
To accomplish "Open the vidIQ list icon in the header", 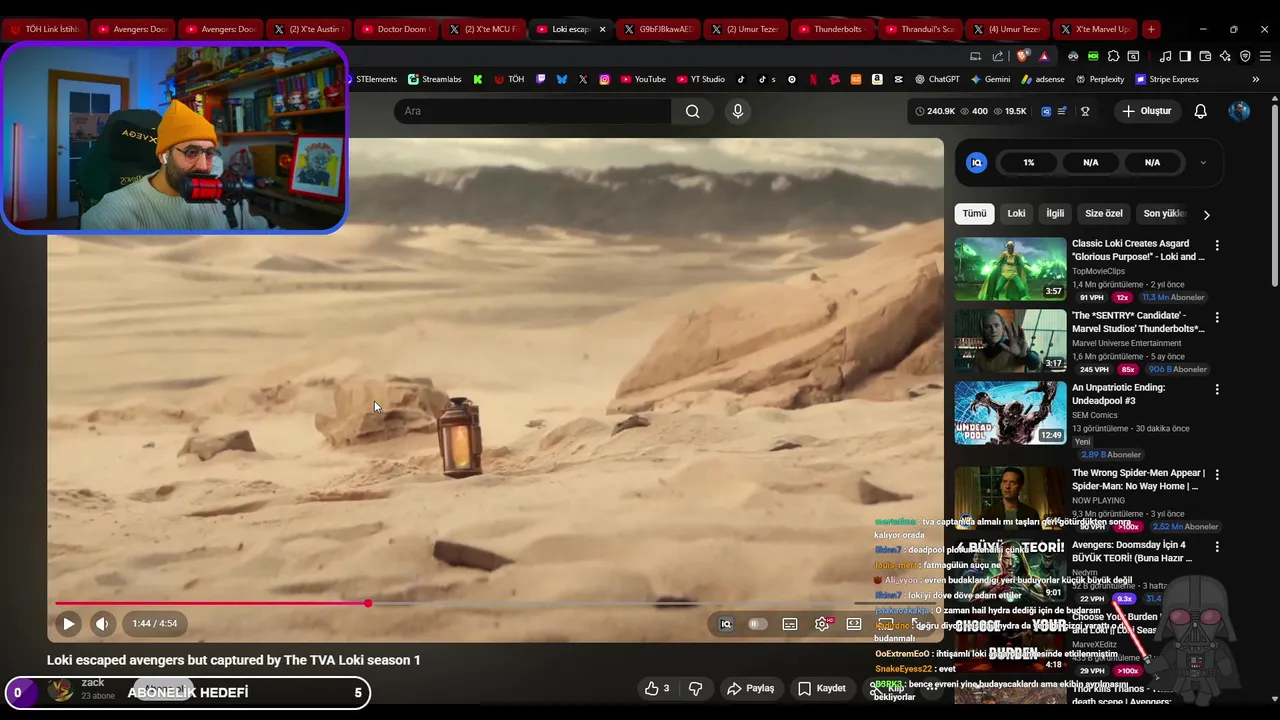I will point(1062,111).
